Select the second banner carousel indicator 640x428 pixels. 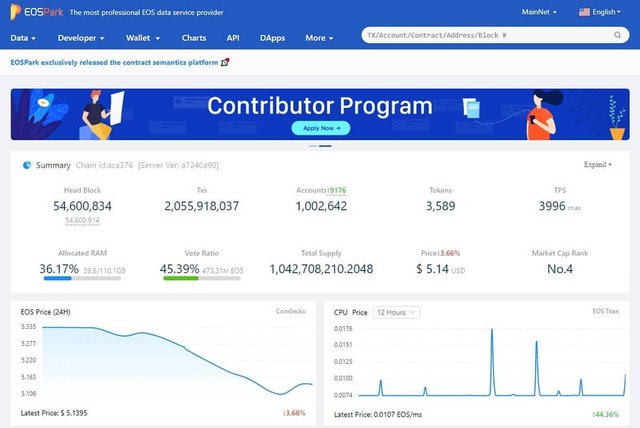(325, 146)
